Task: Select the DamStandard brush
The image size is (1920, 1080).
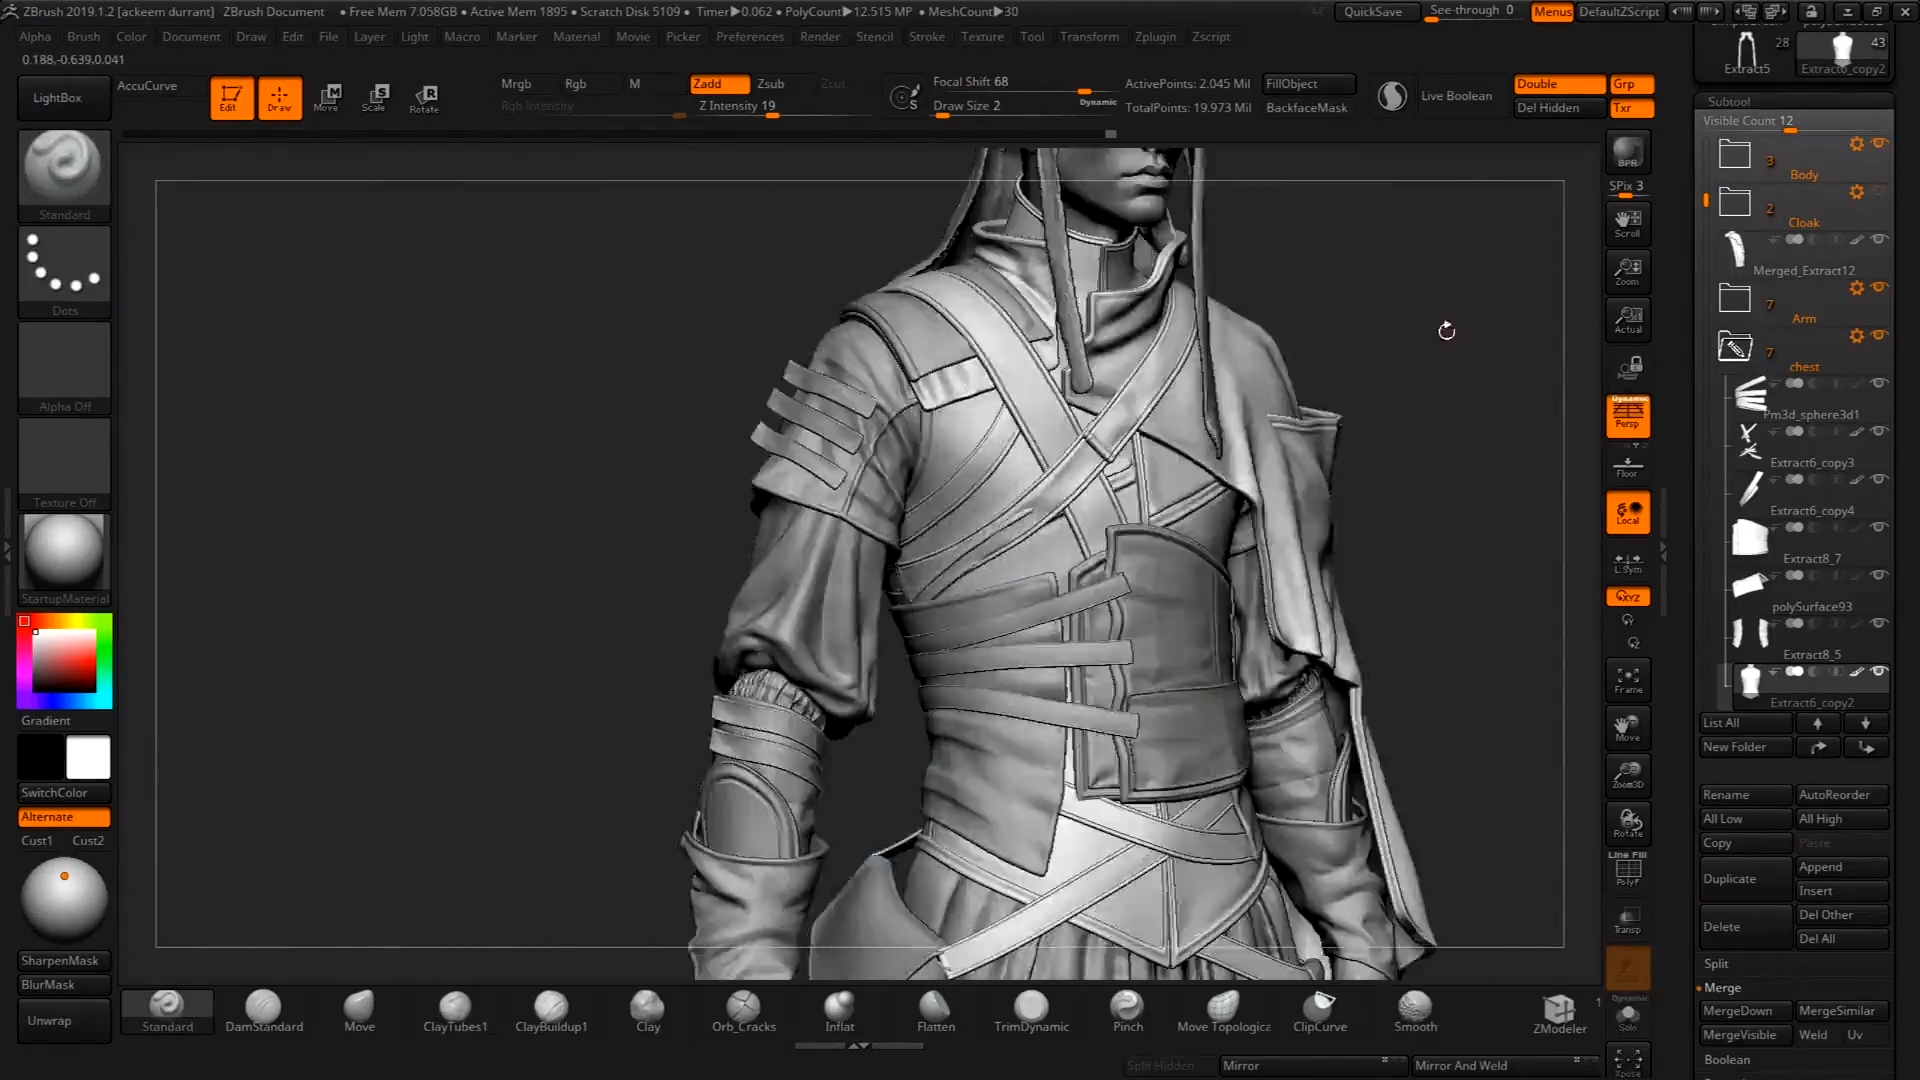Action: (x=263, y=1010)
